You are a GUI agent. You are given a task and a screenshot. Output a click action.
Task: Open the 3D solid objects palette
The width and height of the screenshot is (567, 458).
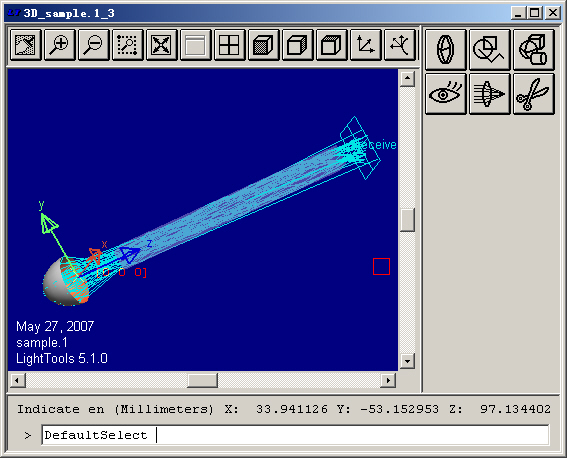[534, 50]
